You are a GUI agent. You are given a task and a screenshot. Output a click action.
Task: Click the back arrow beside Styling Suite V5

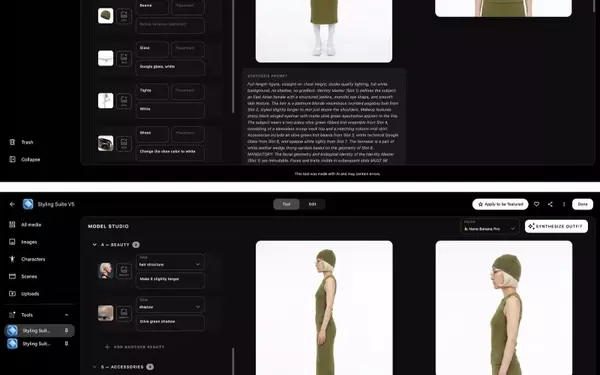(12, 204)
